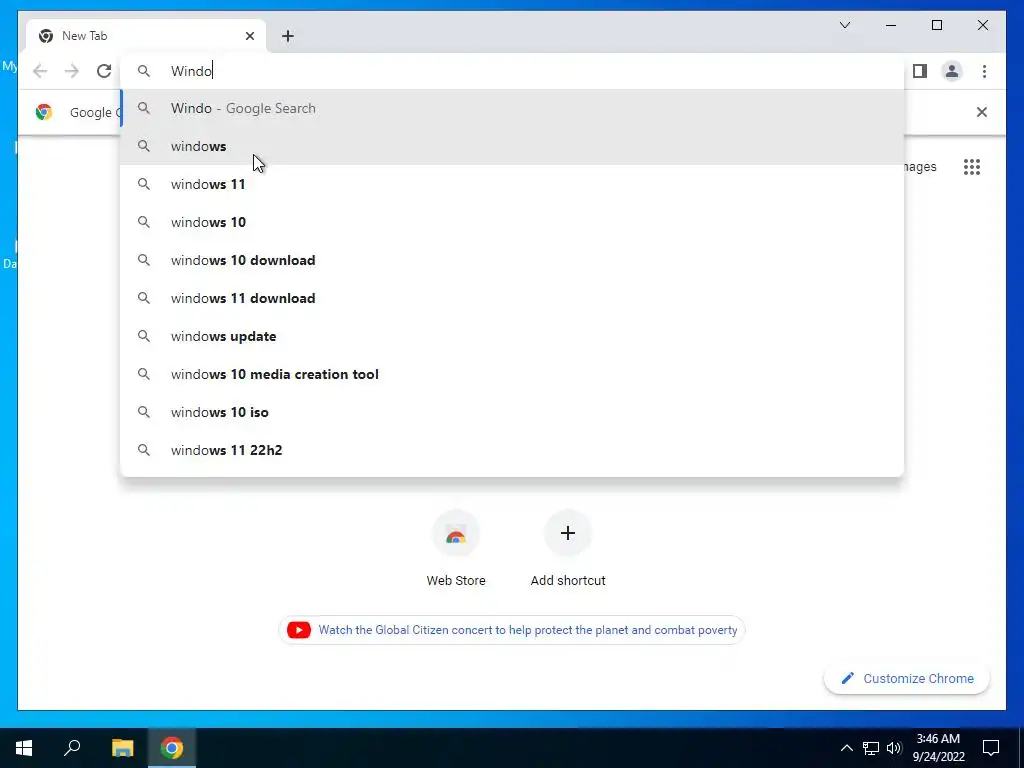1024x768 pixels.
Task: Open taskbar search magnifier
Action: click(x=72, y=748)
